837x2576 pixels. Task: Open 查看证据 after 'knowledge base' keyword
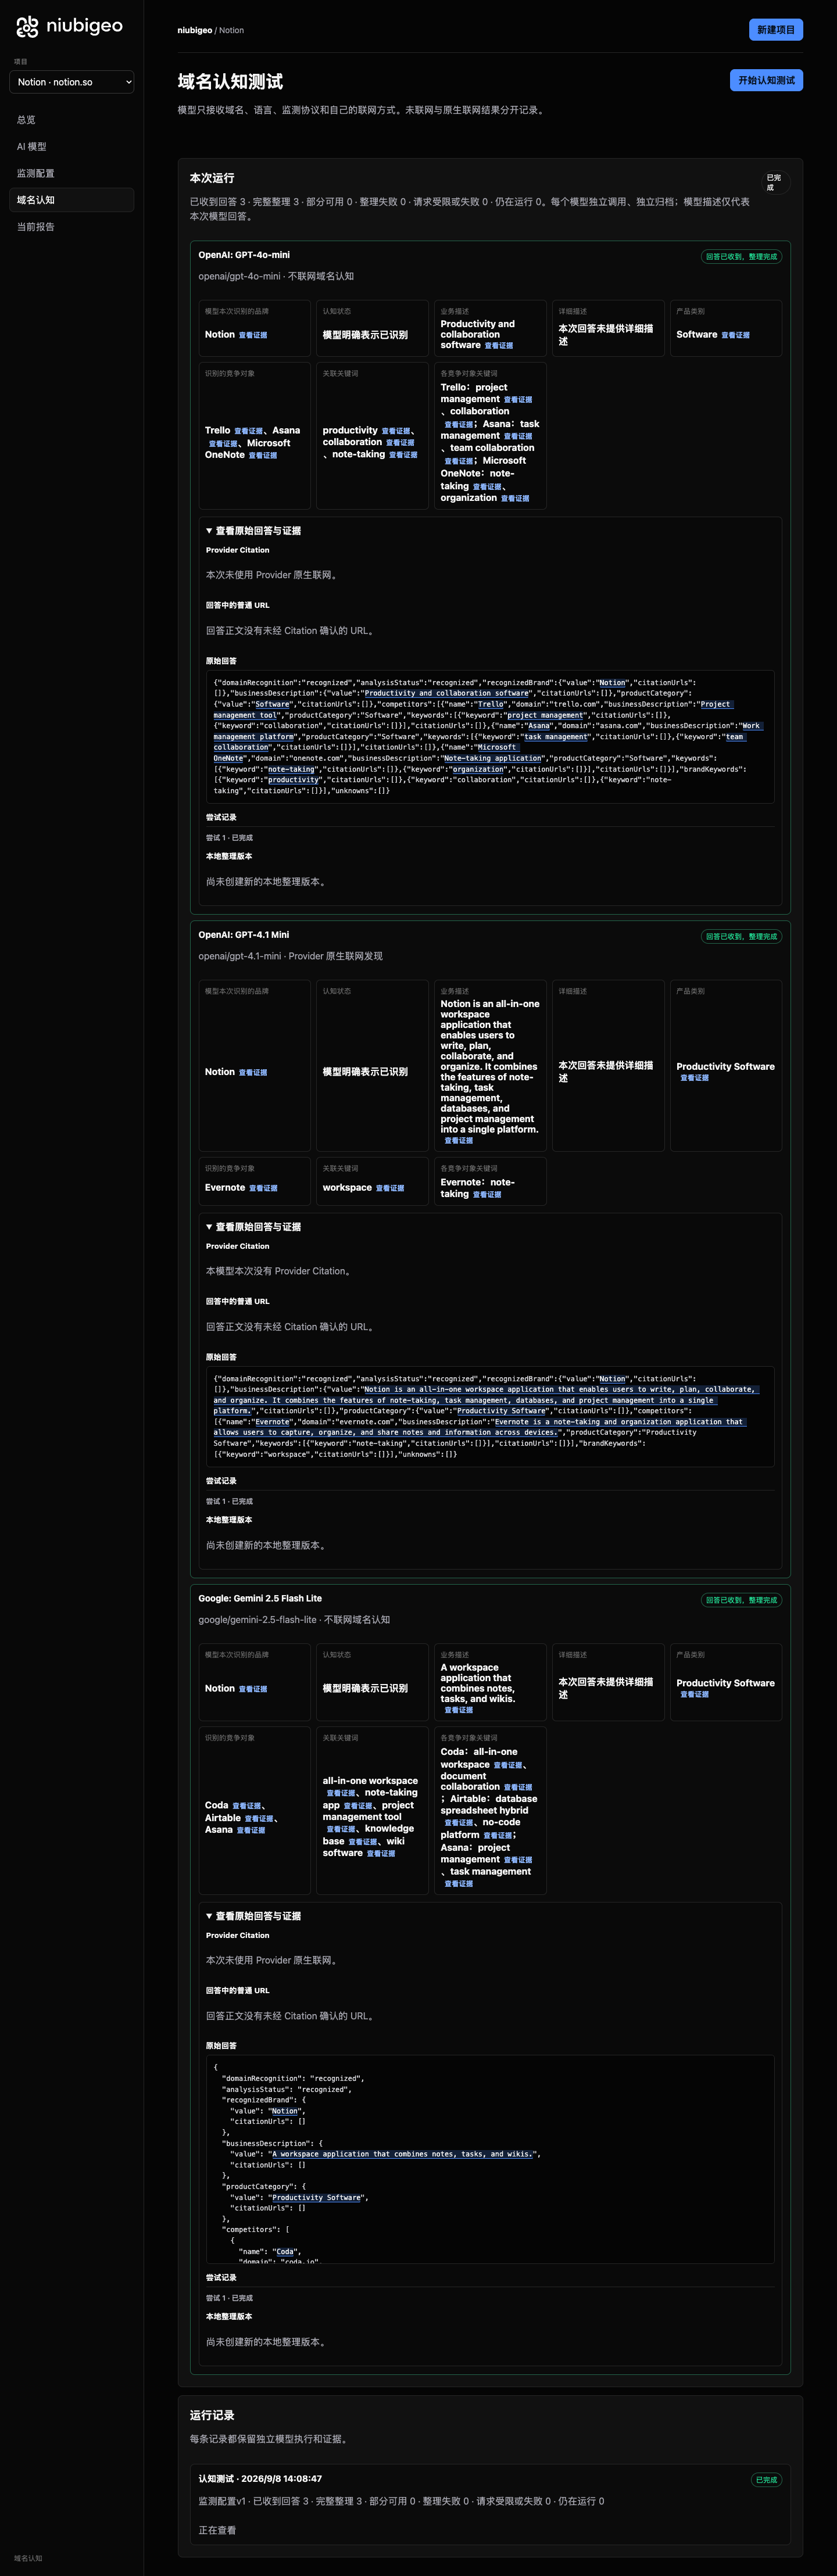tap(363, 1842)
